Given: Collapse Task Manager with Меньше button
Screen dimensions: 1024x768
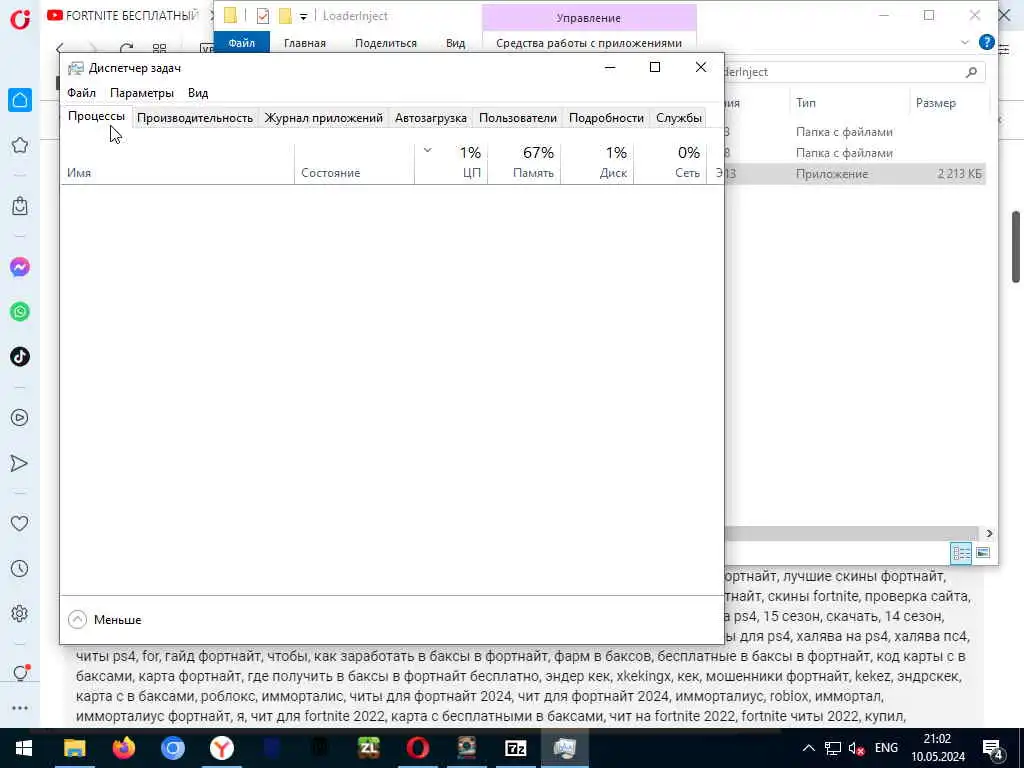Looking at the screenshot, I should (x=104, y=619).
